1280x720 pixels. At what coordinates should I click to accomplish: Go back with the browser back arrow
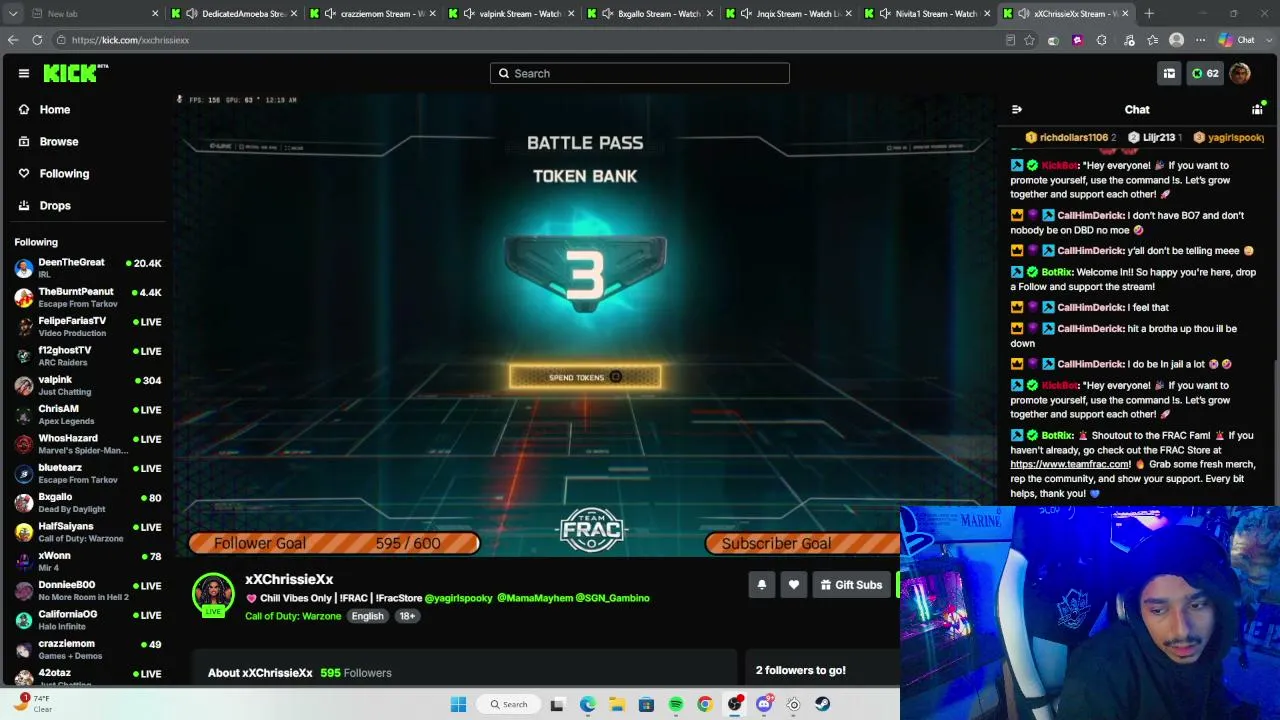(x=13, y=40)
